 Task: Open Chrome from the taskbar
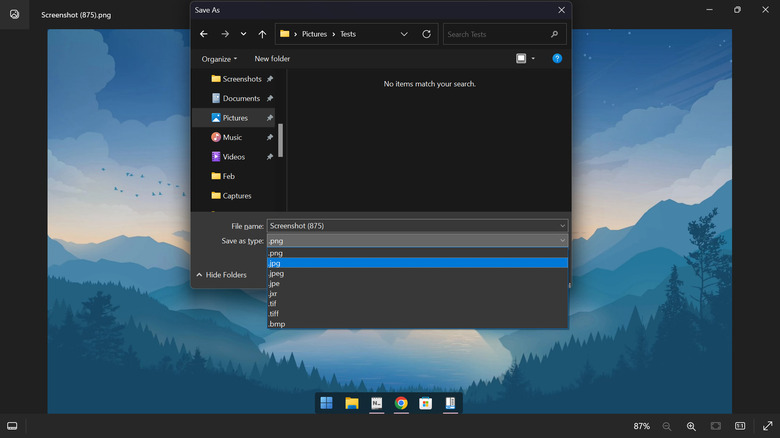[401, 403]
